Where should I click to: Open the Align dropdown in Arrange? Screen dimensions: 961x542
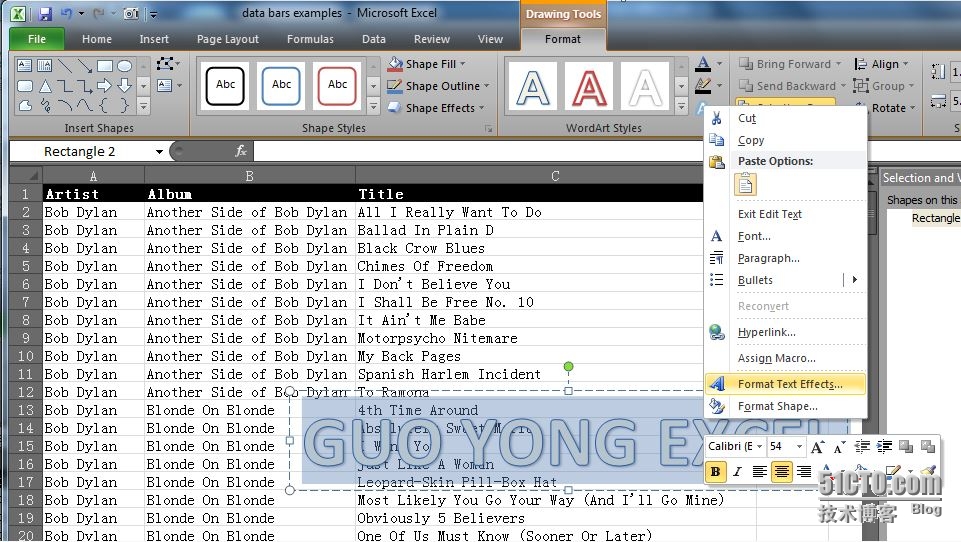click(x=882, y=64)
